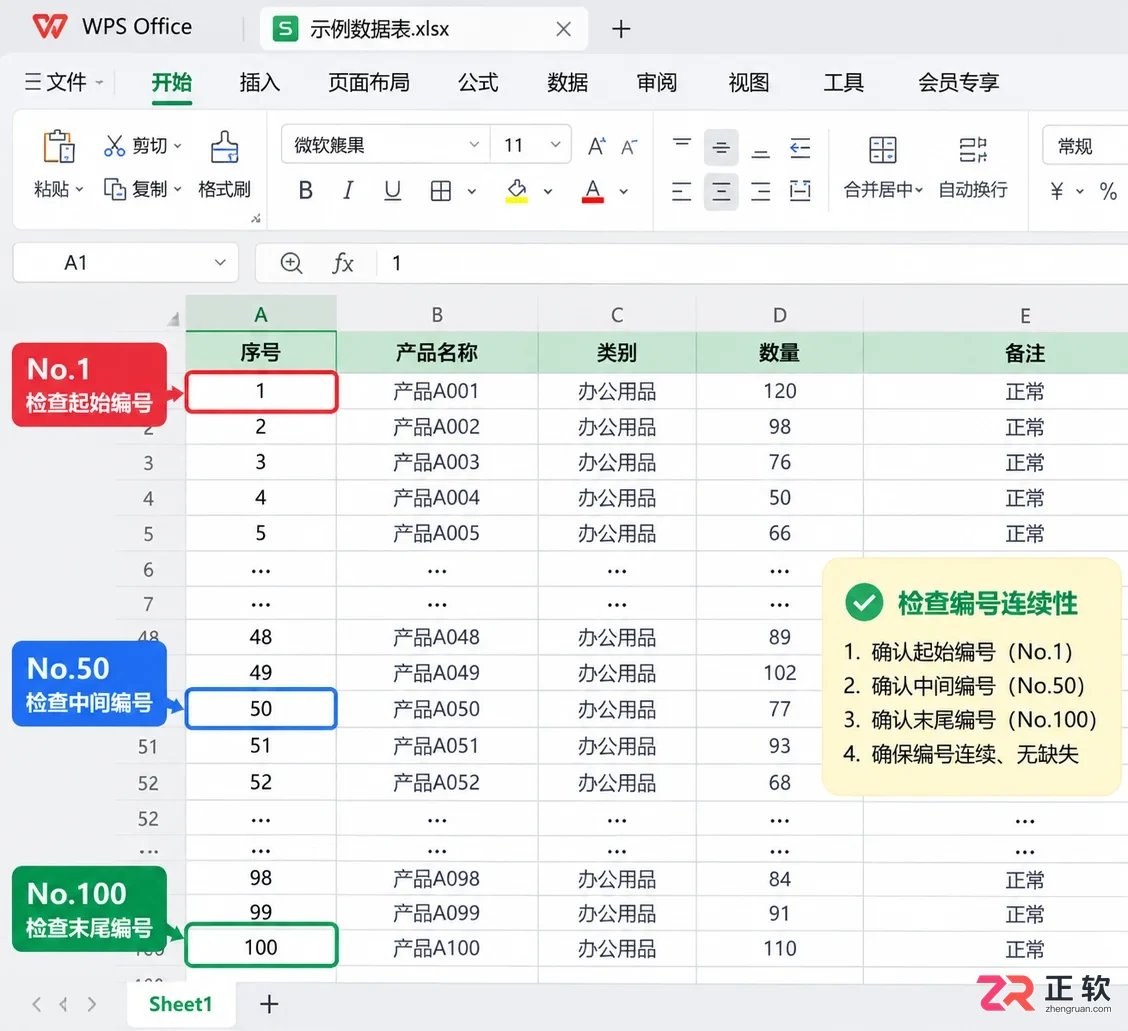
Task: Open the 微软雅黑 font name dropdown
Action: pyautogui.click(x=474, y=145)
